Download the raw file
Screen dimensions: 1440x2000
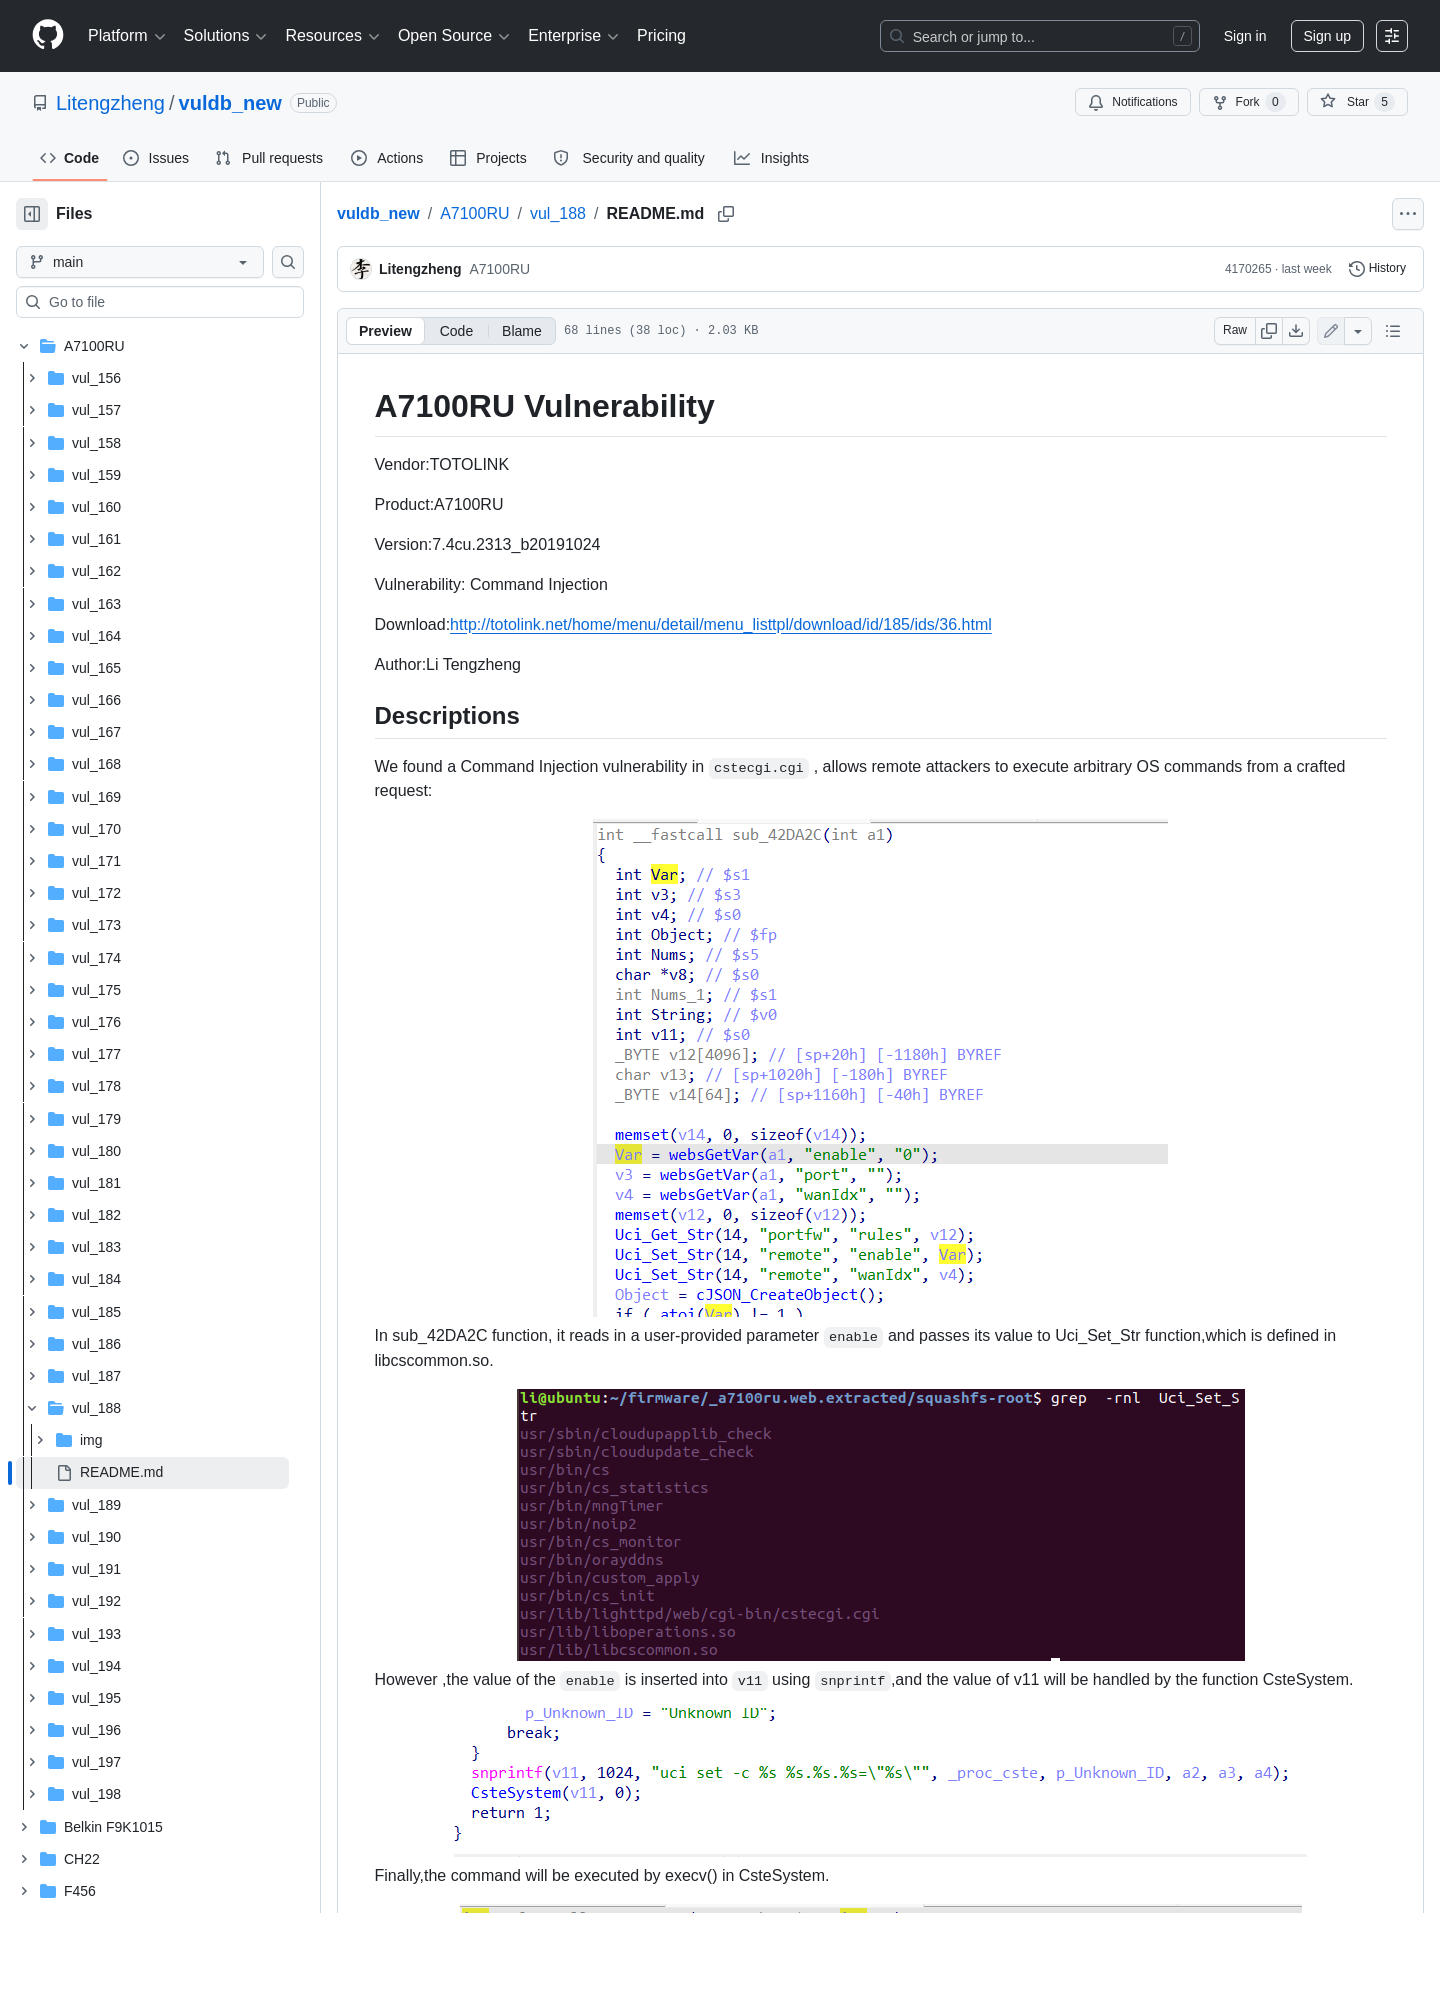click(1296, 331)
